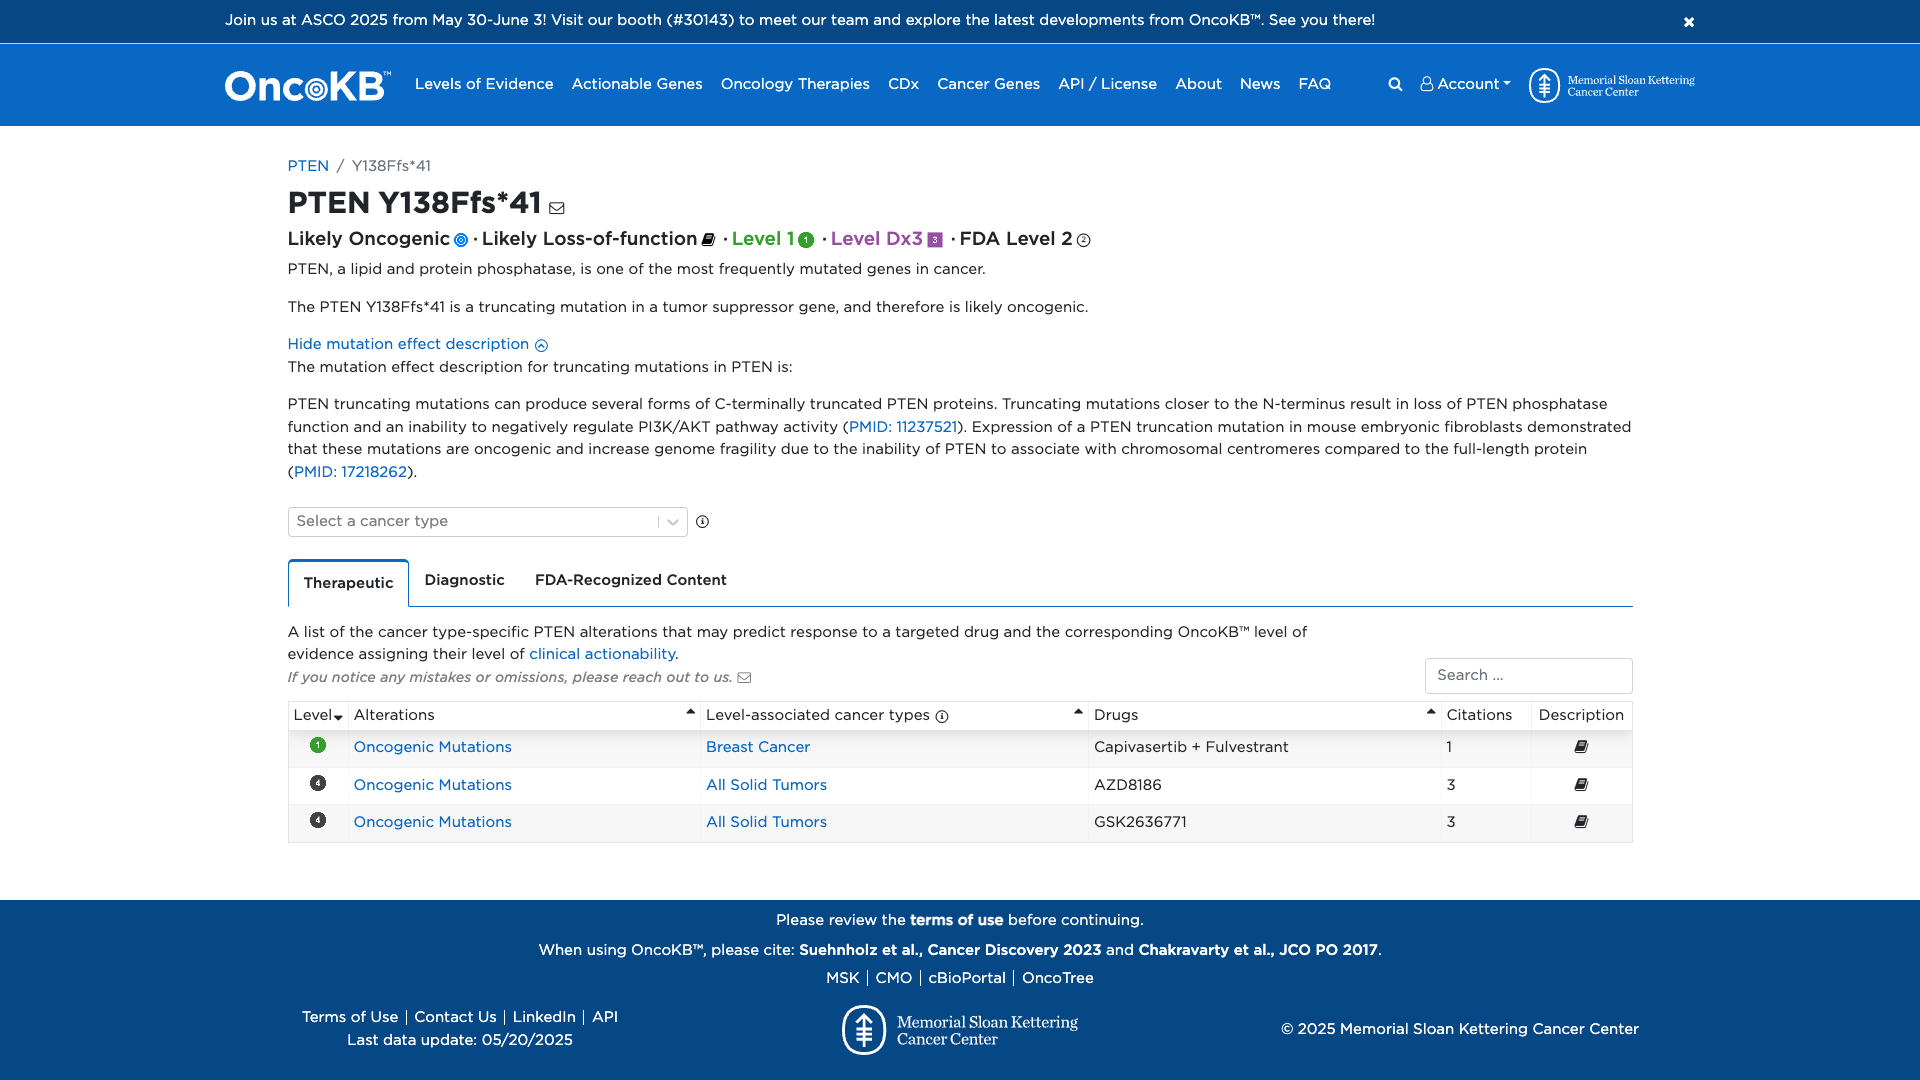1920x1080 pixels.
Task: Click the OncoKB logo
Action: [x=307, y=85]
